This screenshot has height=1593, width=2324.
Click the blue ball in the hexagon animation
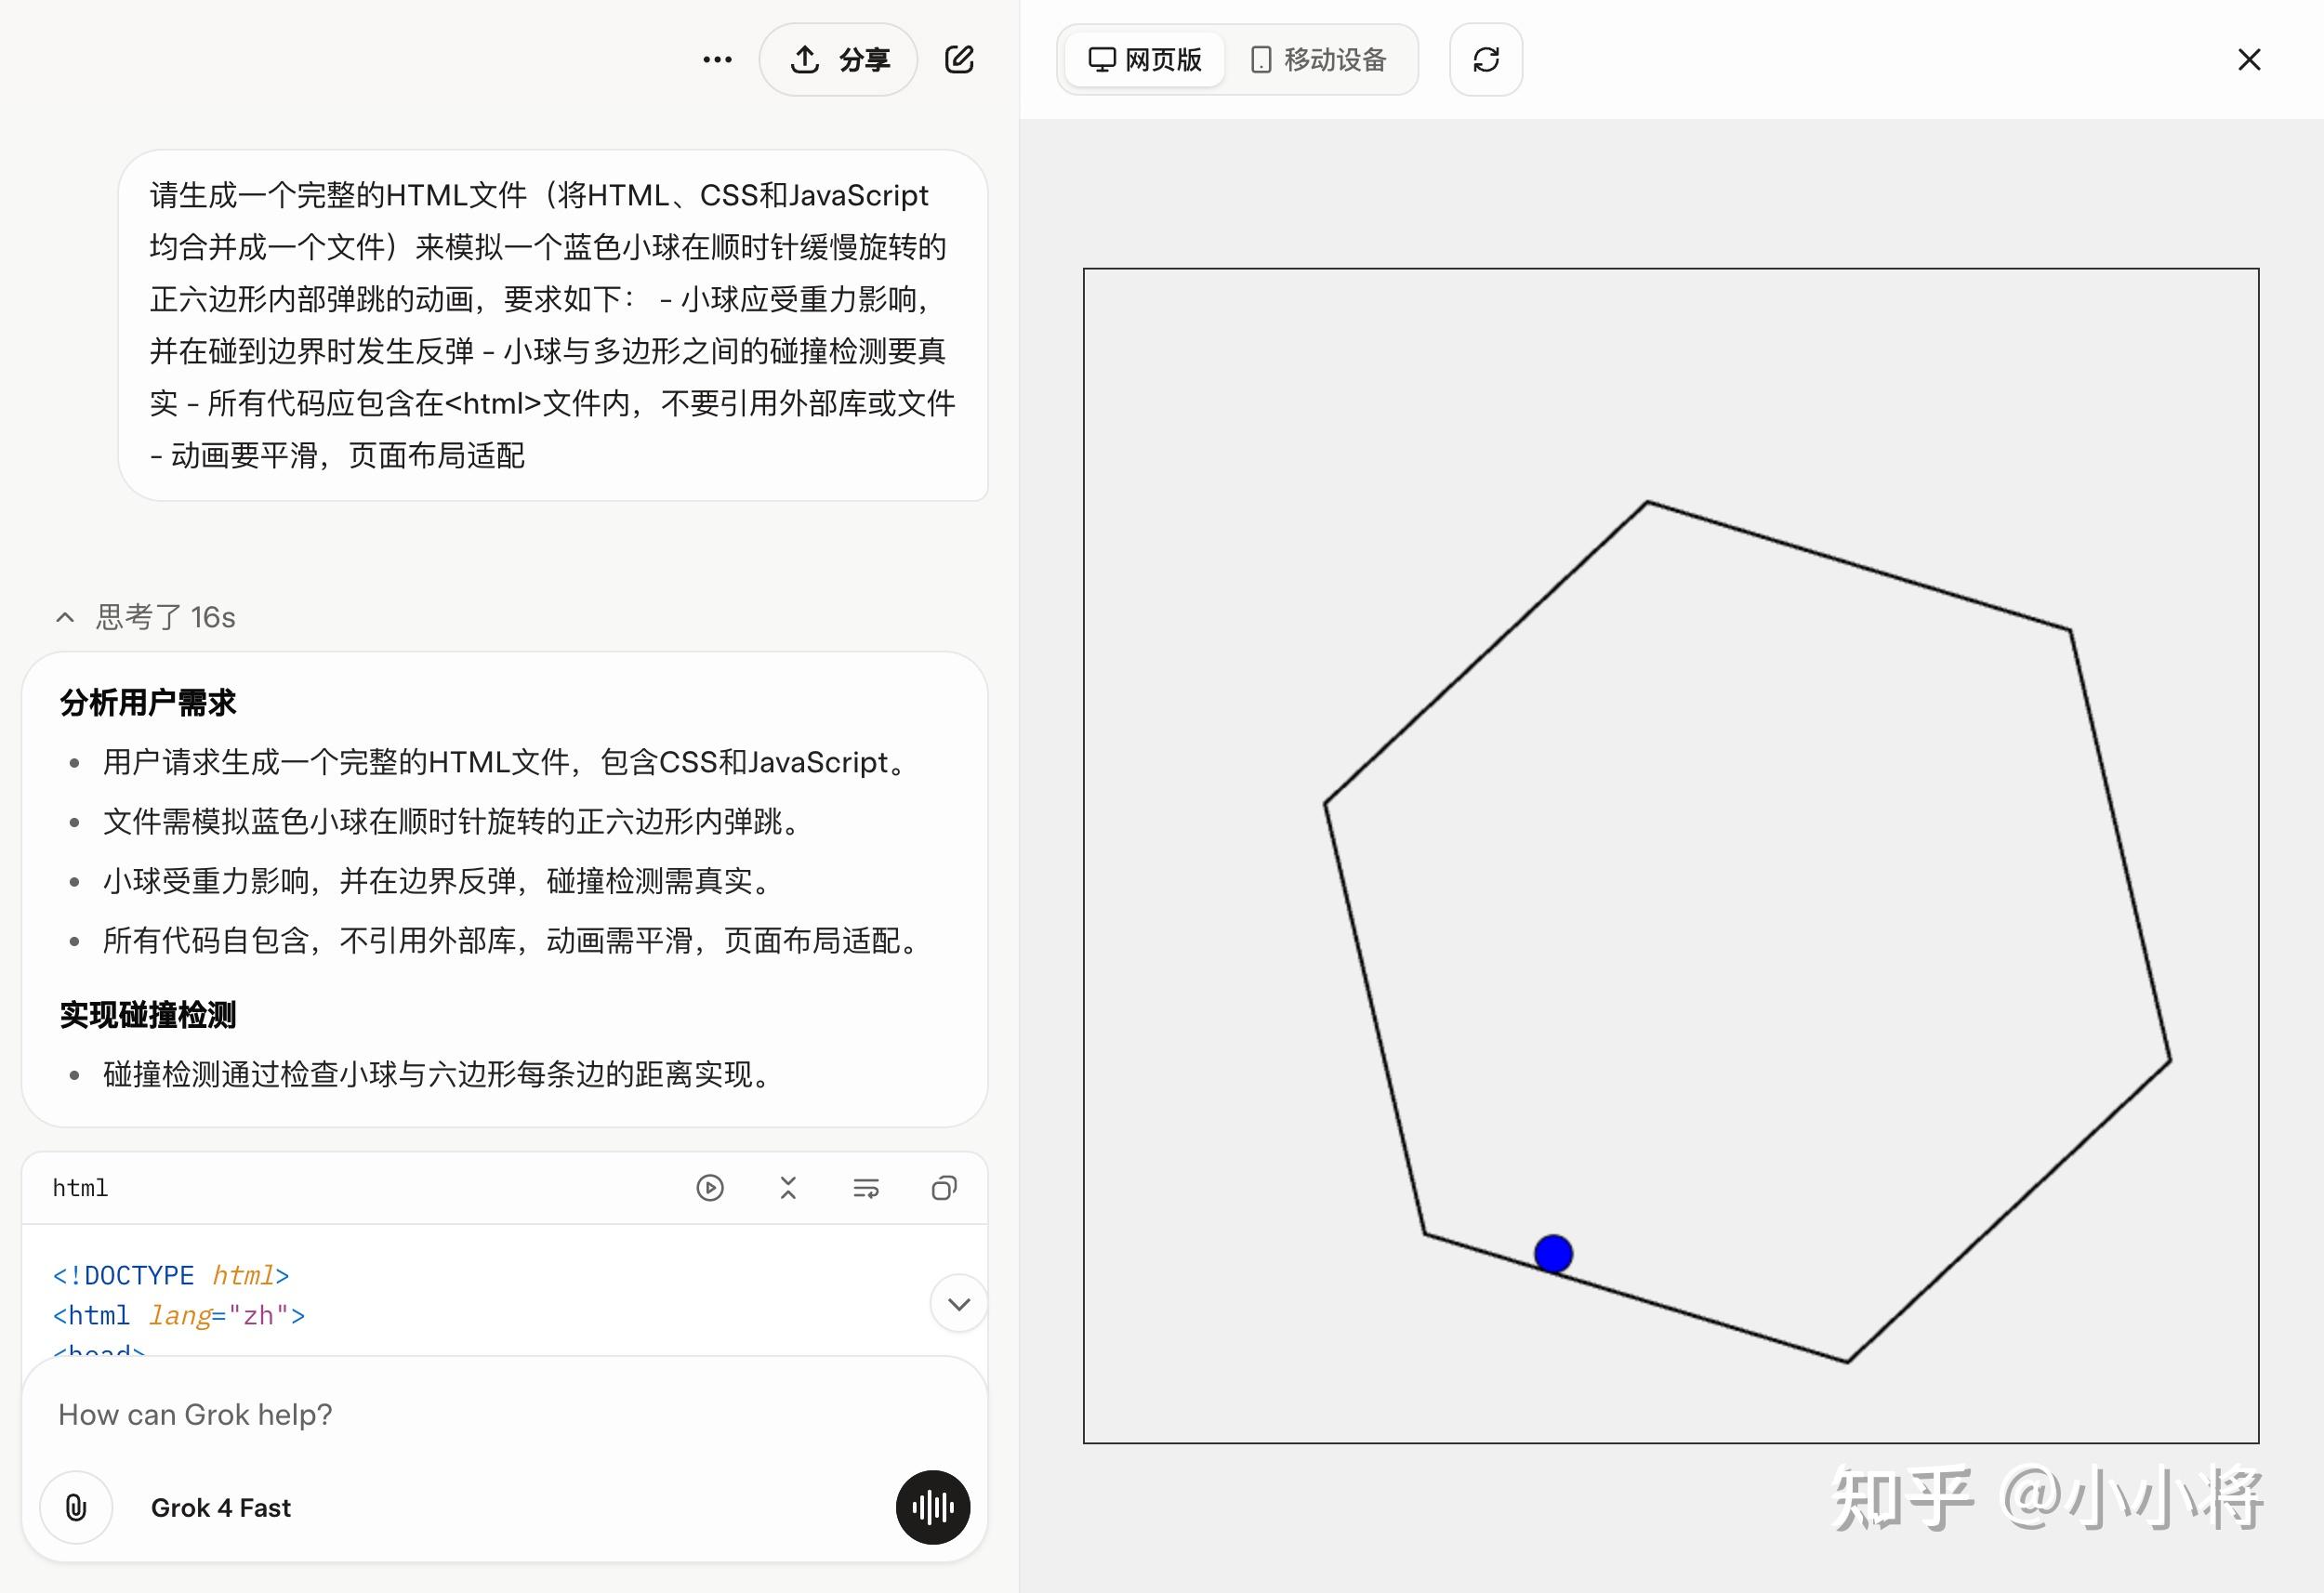point(1553,1253)
